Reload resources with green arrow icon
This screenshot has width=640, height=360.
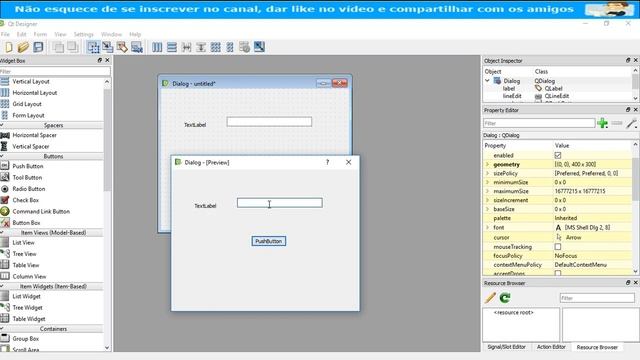(505, 298)
